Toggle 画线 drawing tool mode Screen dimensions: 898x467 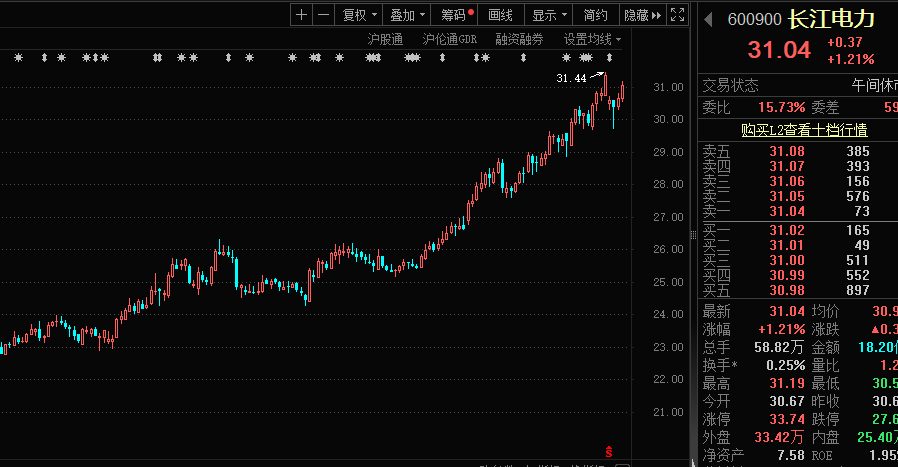point(500,15)
